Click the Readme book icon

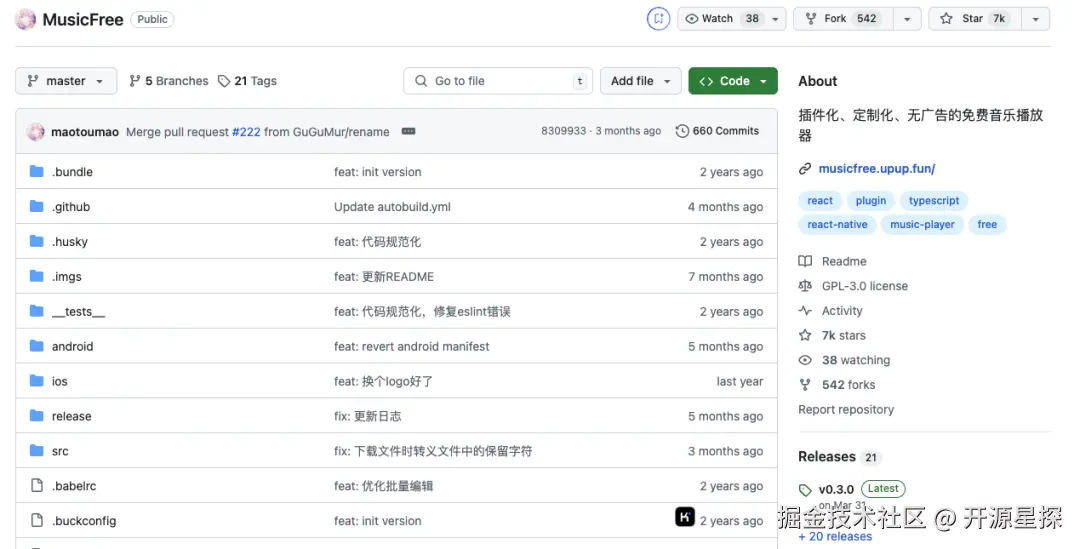(804, 261)
